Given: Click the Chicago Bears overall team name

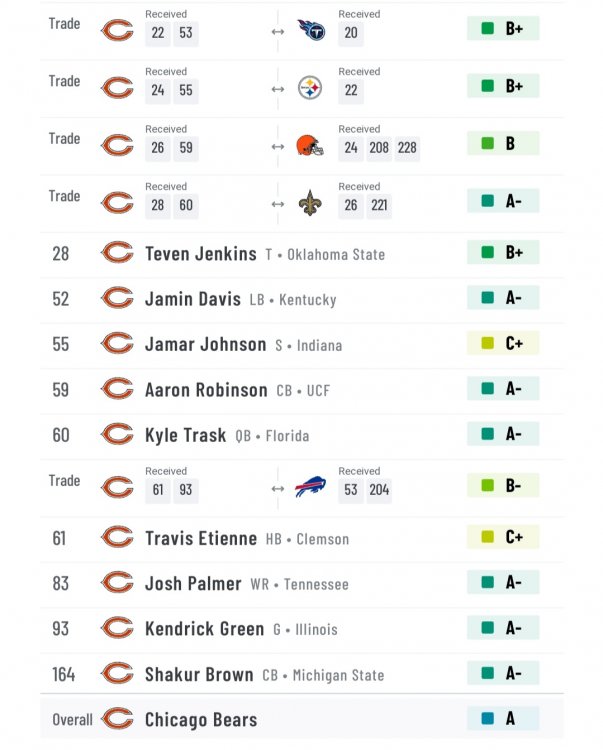Looking at the screenshot, I should [201, 720].
